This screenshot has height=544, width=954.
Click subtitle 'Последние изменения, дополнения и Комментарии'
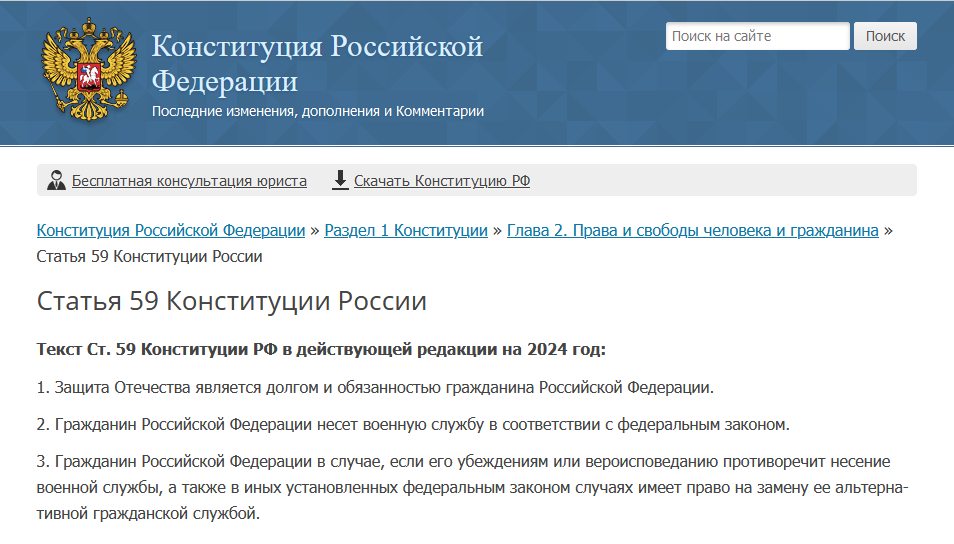pyautogui.click(x=318, y=111)
